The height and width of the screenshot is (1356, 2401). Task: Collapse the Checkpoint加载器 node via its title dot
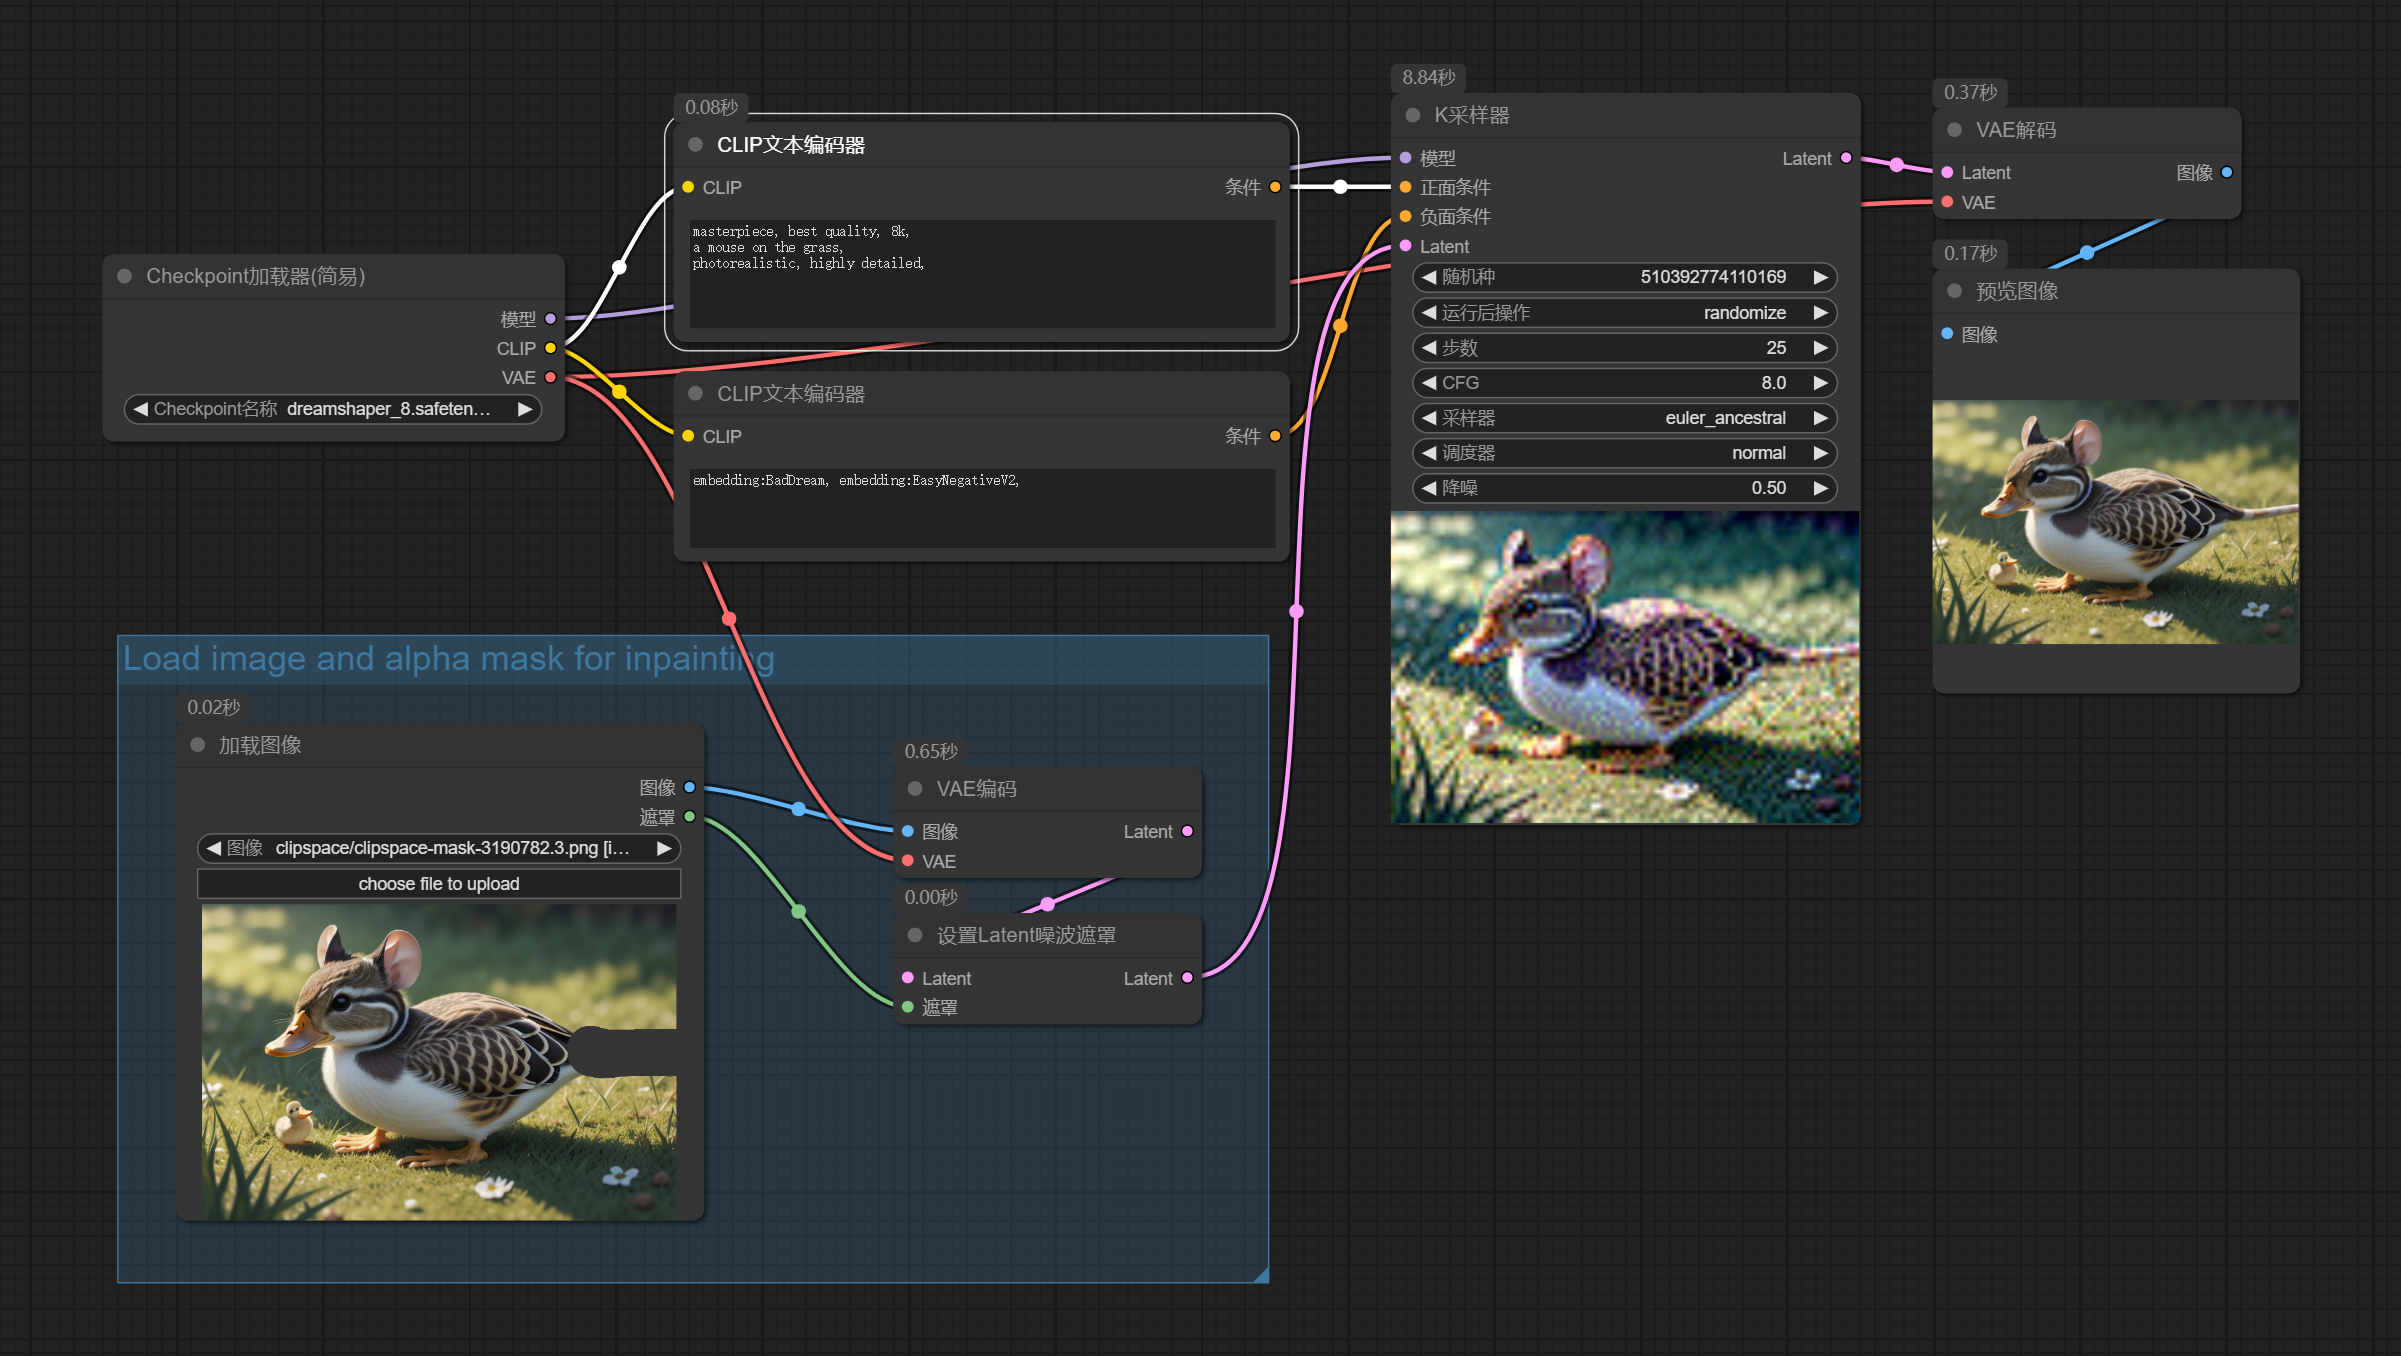pyautogui.click(x=125, y=276)
